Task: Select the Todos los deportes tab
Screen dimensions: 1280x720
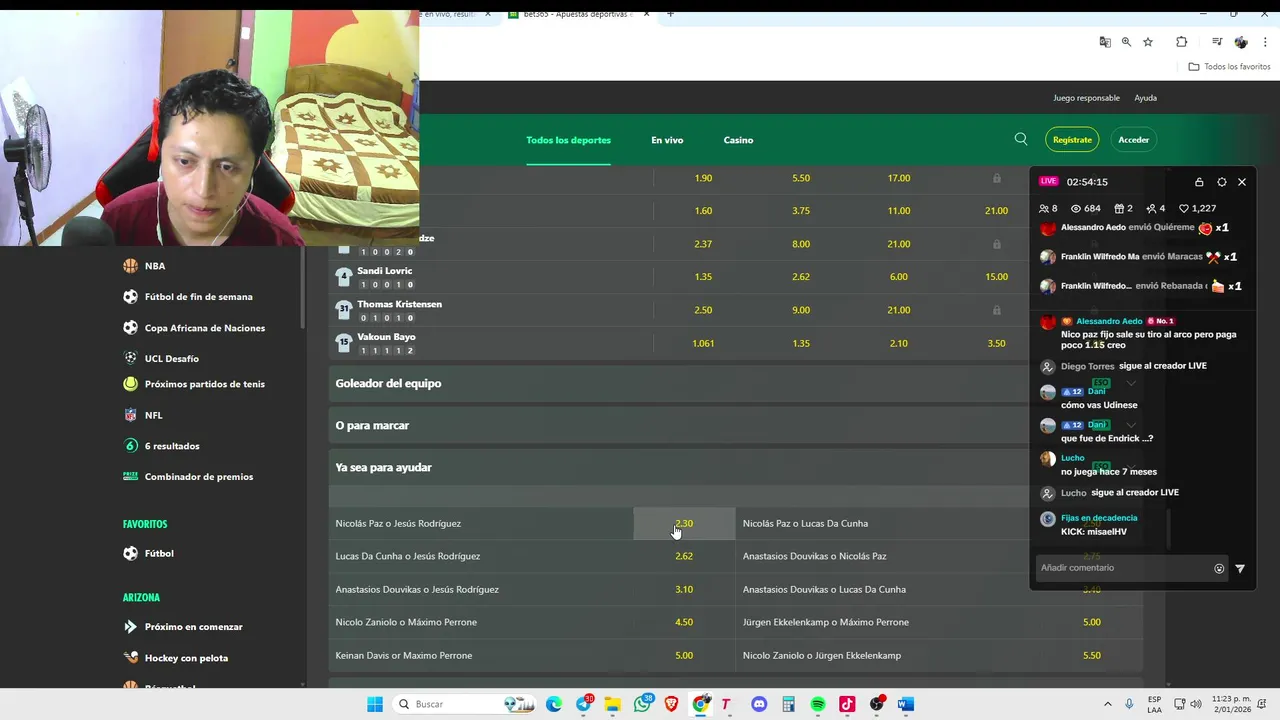Action: point(568,140)
